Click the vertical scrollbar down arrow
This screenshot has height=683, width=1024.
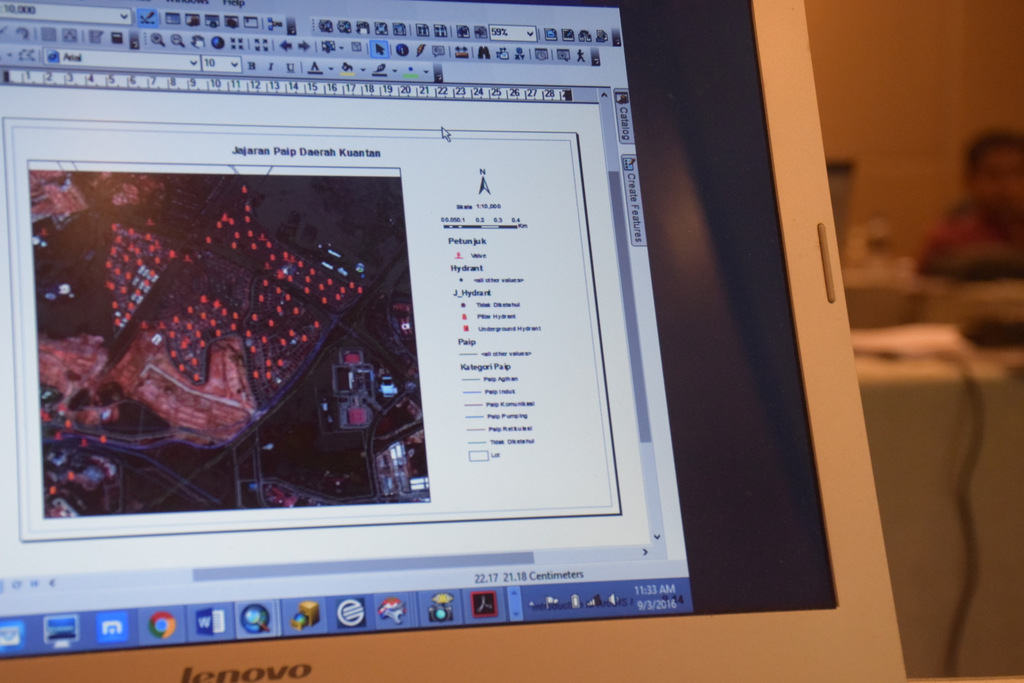(657, 537)
